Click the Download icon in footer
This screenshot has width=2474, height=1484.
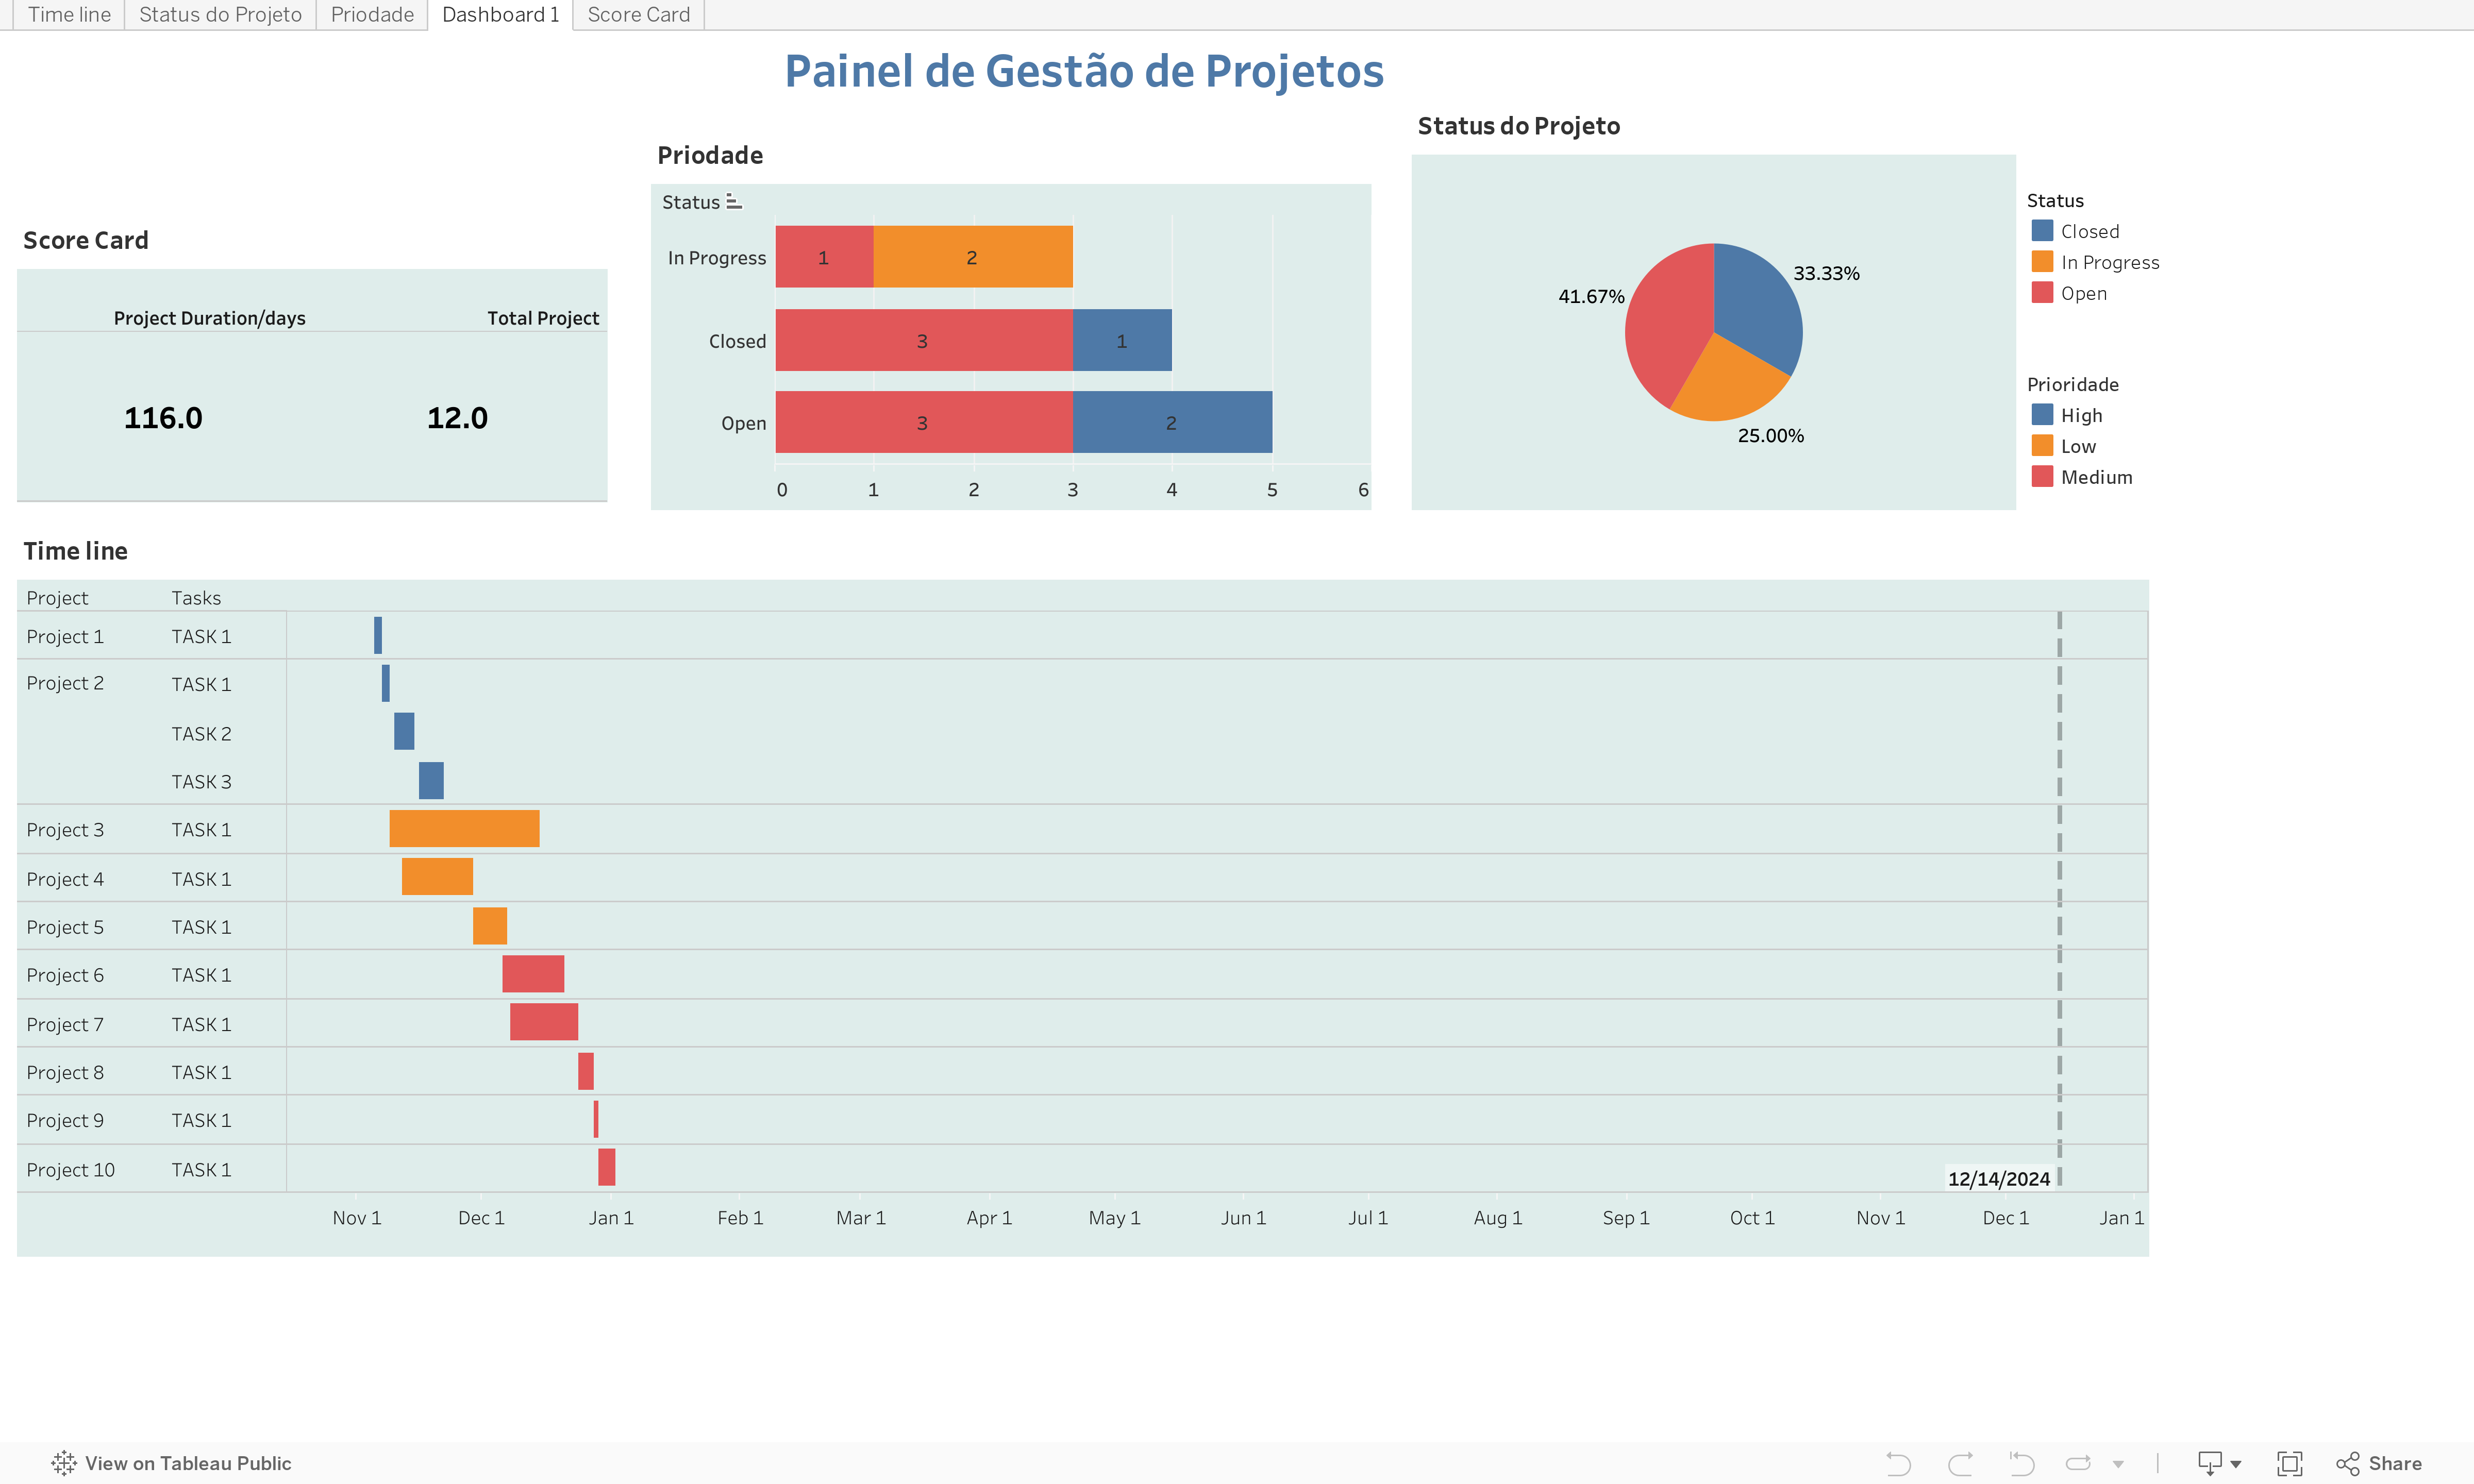pyautogui.click(x=2210, y=1463)
